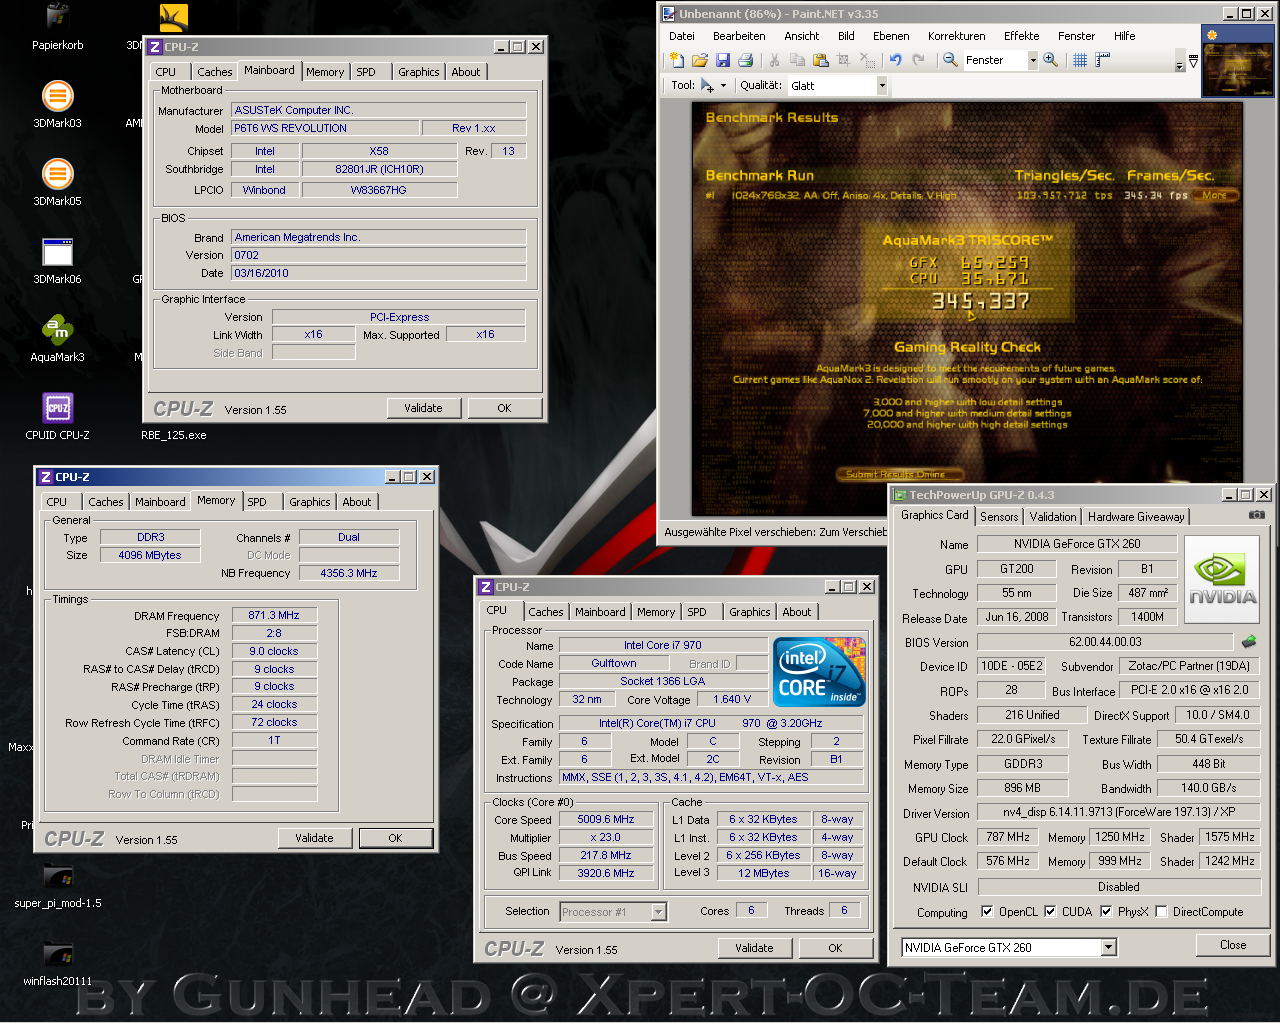Click the 4356.3 MHz NB Frequency value
The image size is (1280, 1024).
(x=349, y=573)
